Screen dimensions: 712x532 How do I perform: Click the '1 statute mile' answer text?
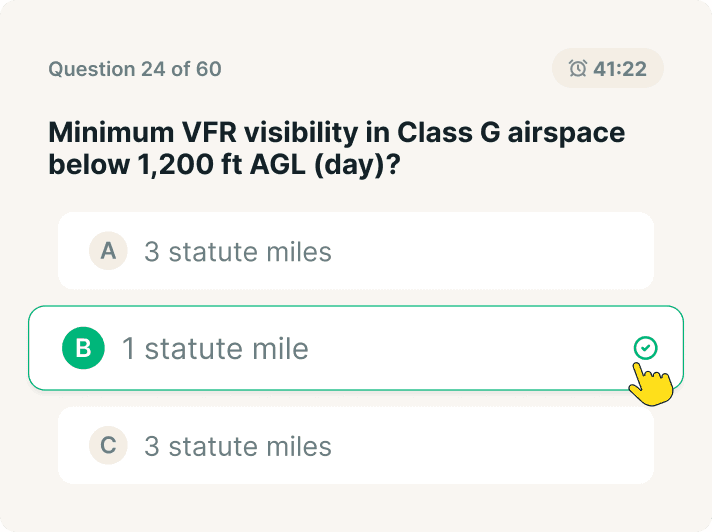[215, 348]
